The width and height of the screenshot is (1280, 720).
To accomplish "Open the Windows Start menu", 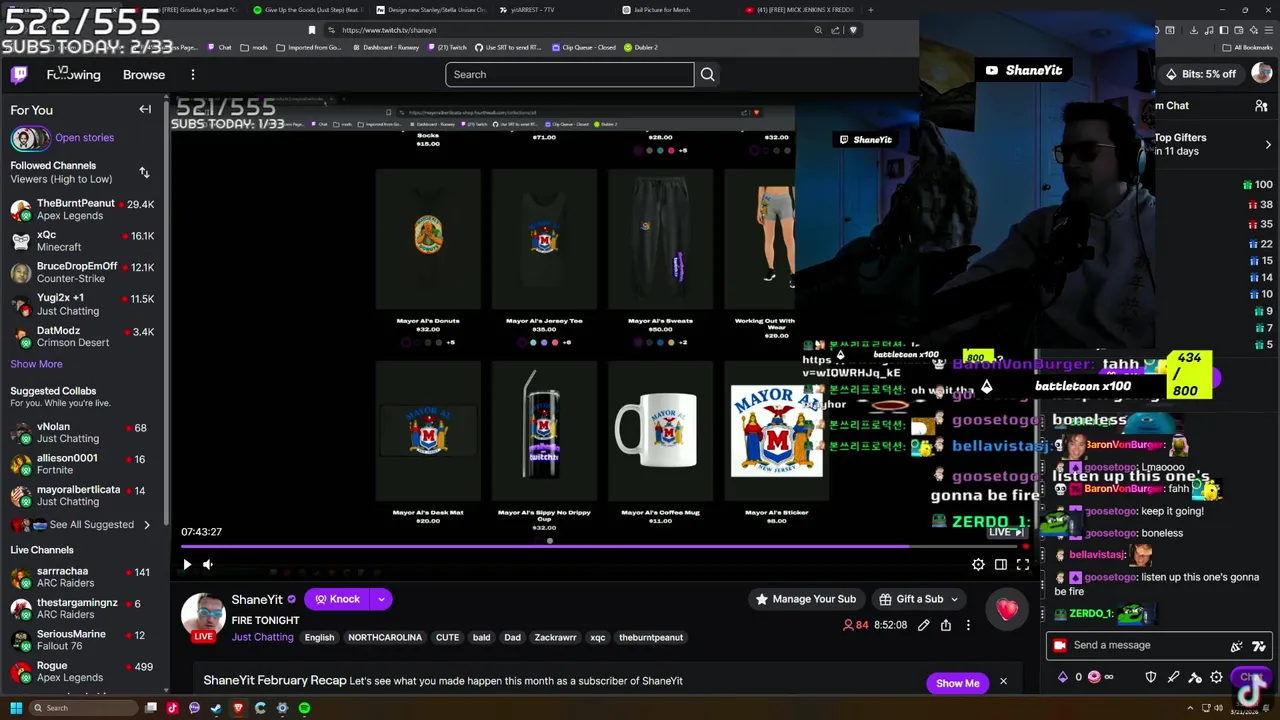I will [15, 708].
